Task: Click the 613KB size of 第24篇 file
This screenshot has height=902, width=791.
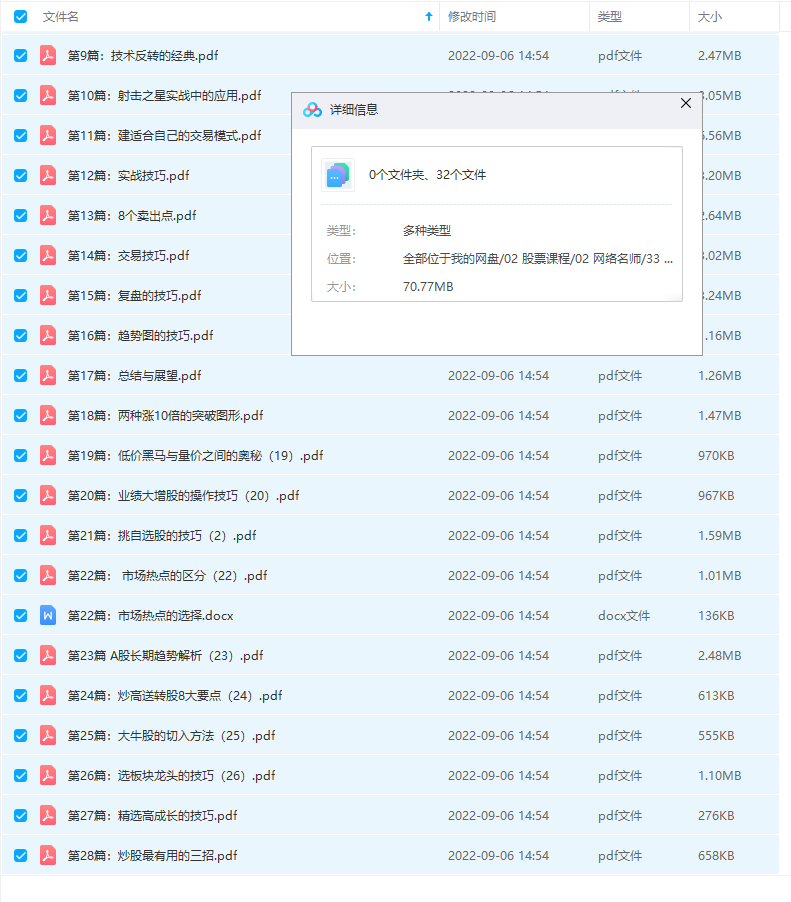Action: coord(716,695)
